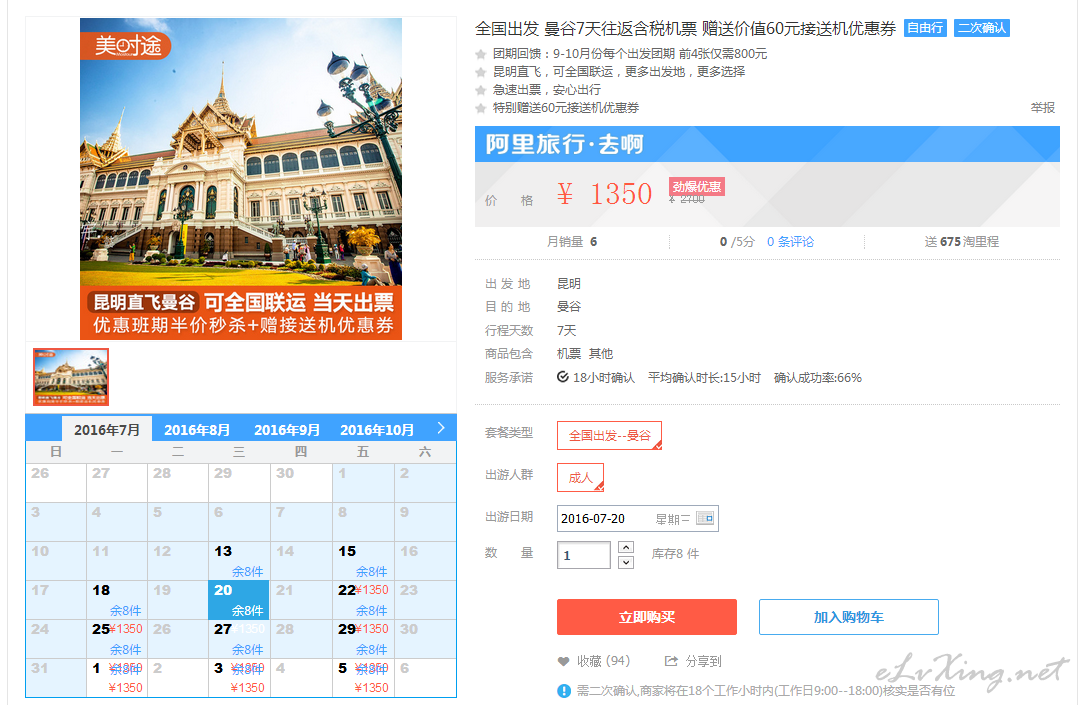Click 立即购买 buy now button
The width and height of the screenshot is (1080, 705).
click(647, 617)
